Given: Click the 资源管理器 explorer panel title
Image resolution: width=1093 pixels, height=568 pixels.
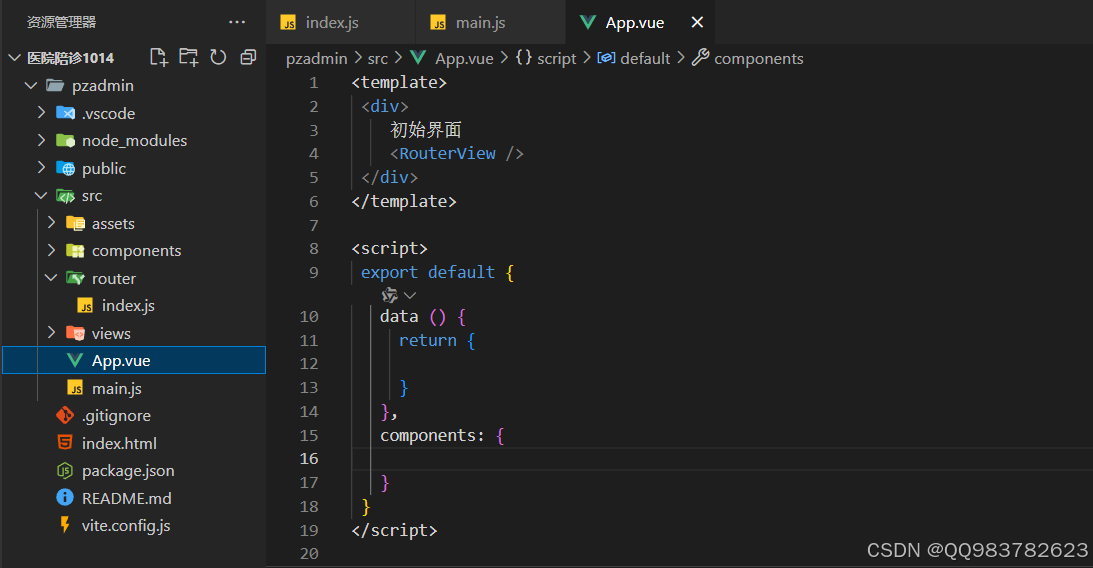Looking at the screenshot, I should (x=61, y=22).
